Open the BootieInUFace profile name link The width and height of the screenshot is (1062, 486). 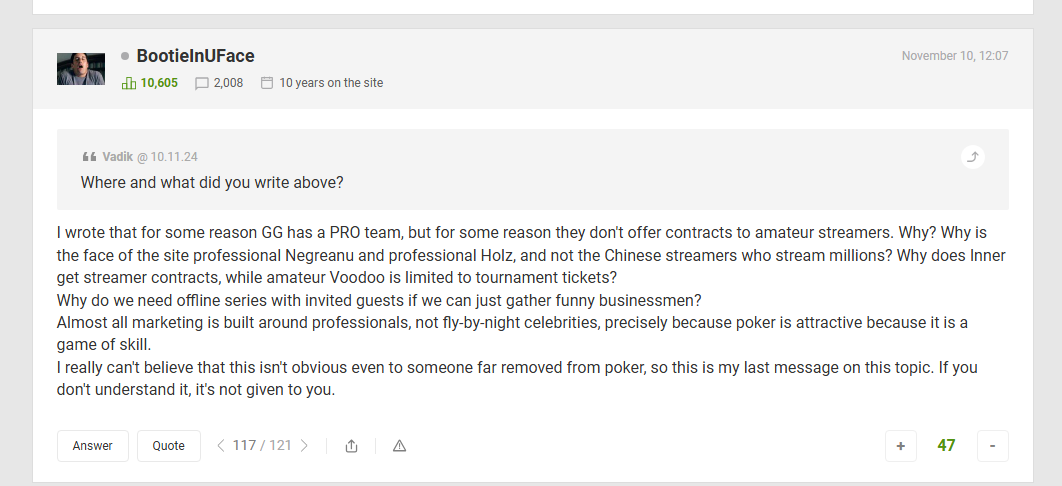pos(195,56)
